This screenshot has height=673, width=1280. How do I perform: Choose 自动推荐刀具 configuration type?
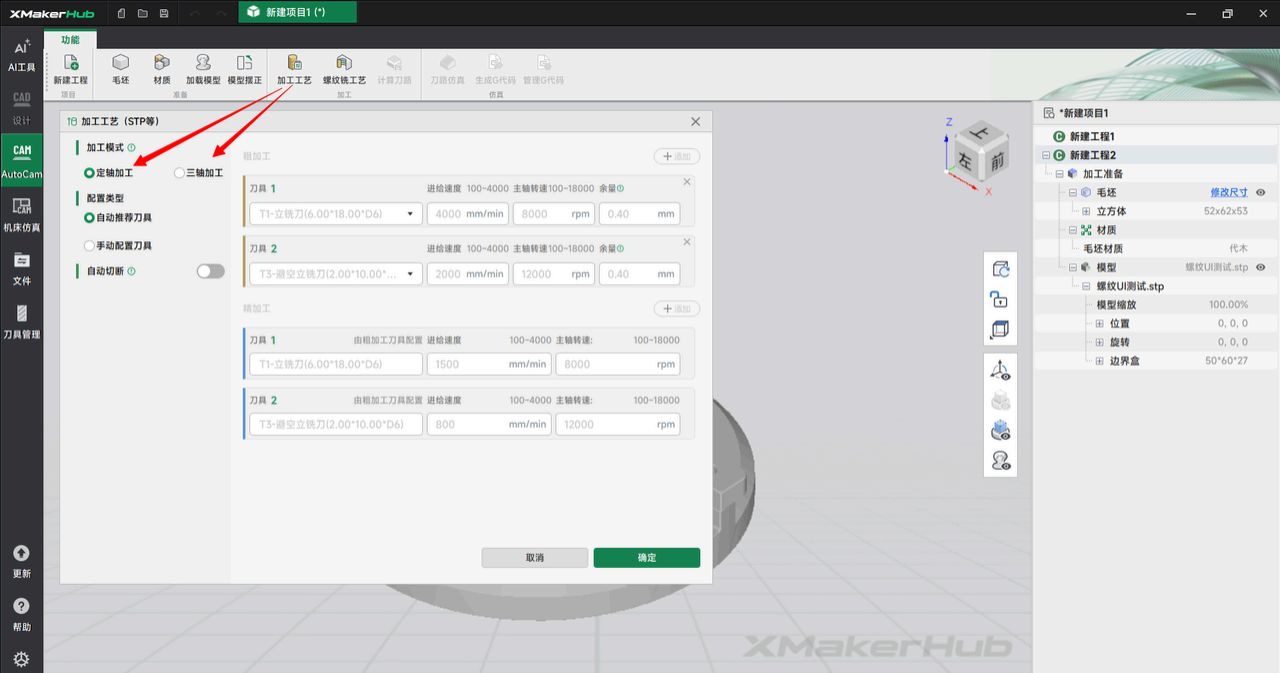(118, 217)
